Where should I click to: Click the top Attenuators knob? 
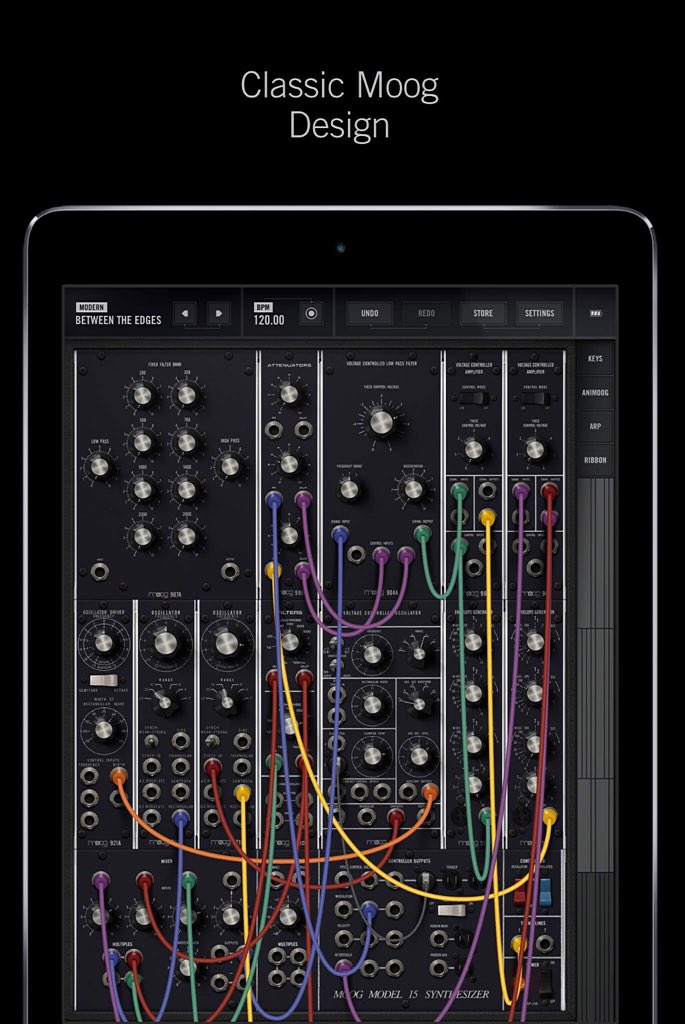289,394
